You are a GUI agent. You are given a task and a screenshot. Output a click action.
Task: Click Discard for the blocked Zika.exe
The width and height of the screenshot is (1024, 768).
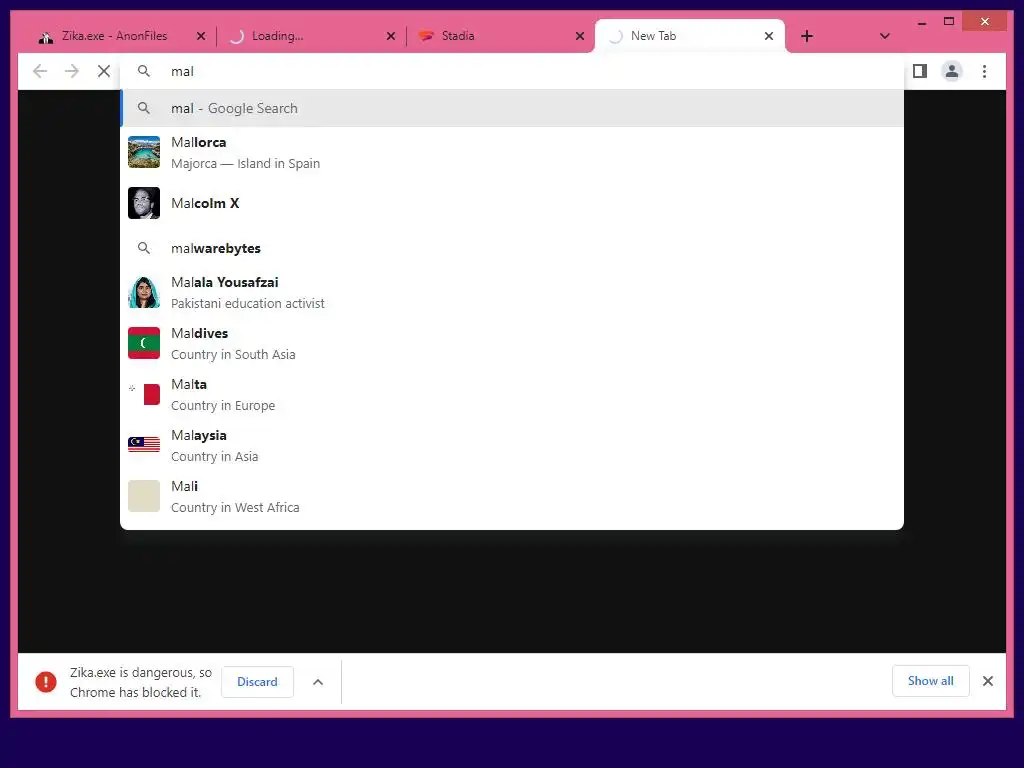257,682
